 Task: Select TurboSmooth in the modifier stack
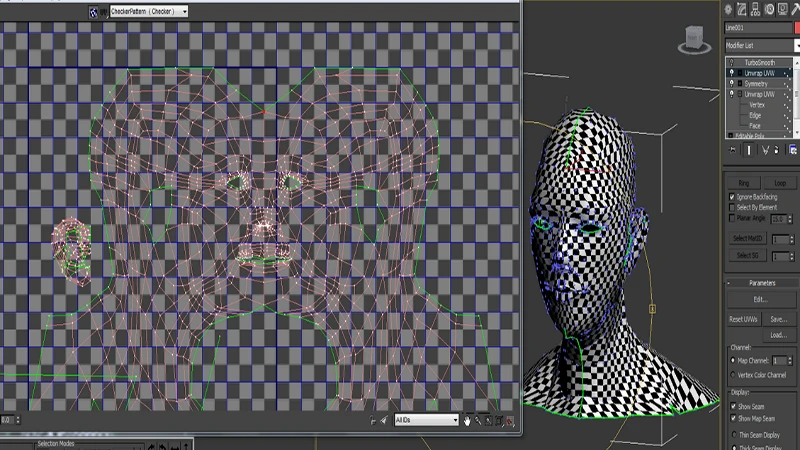pyautogui.click(x=760, y=62)
